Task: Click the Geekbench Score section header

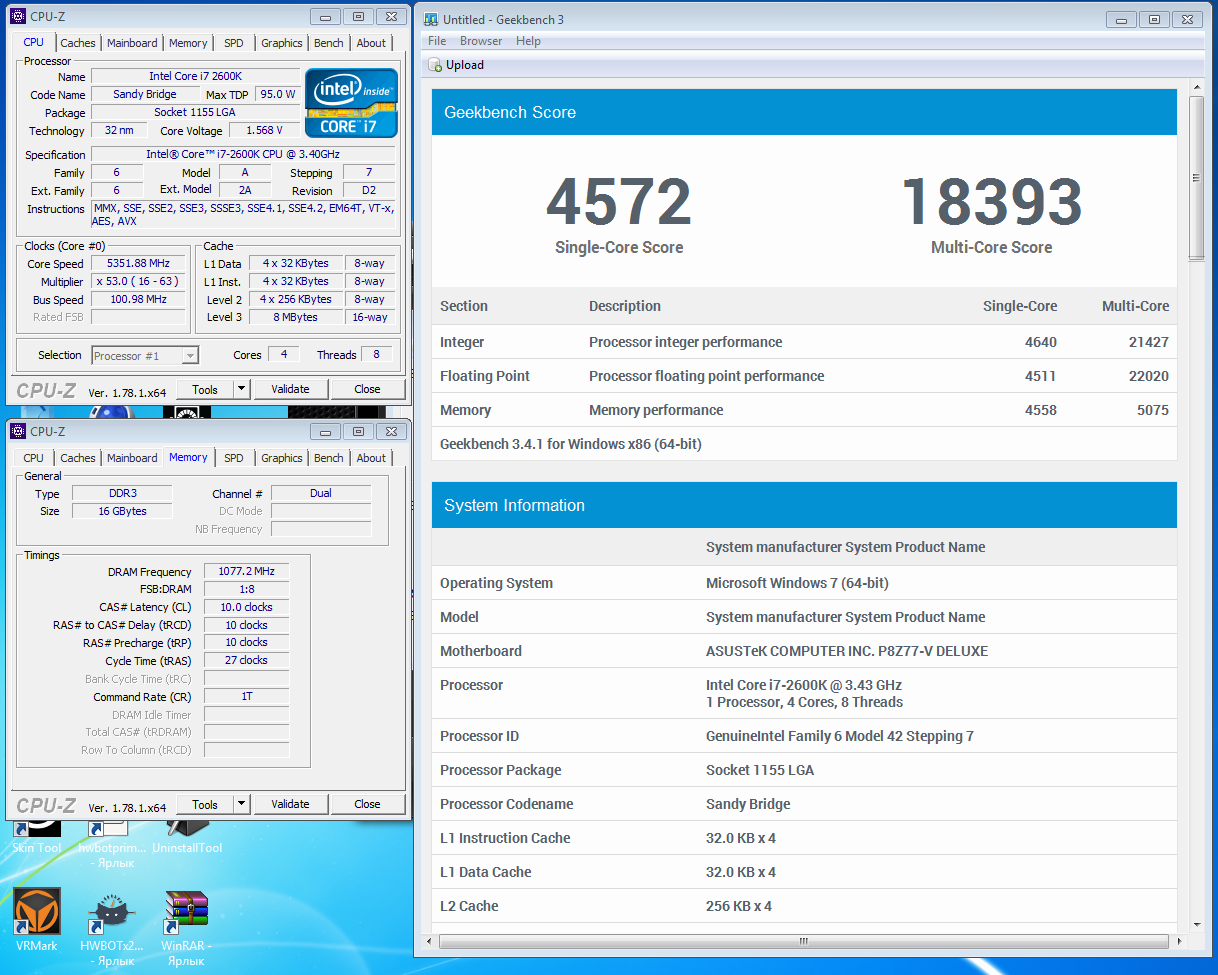Action: pos(804,112)
